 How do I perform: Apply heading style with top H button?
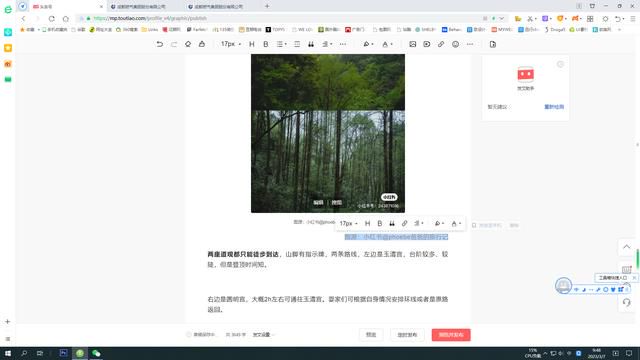252,44
